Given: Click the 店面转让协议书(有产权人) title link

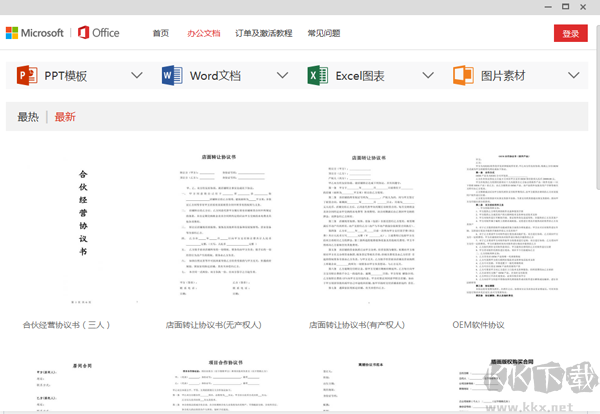Looking at the screenshot, I should [x=357, y=325].
